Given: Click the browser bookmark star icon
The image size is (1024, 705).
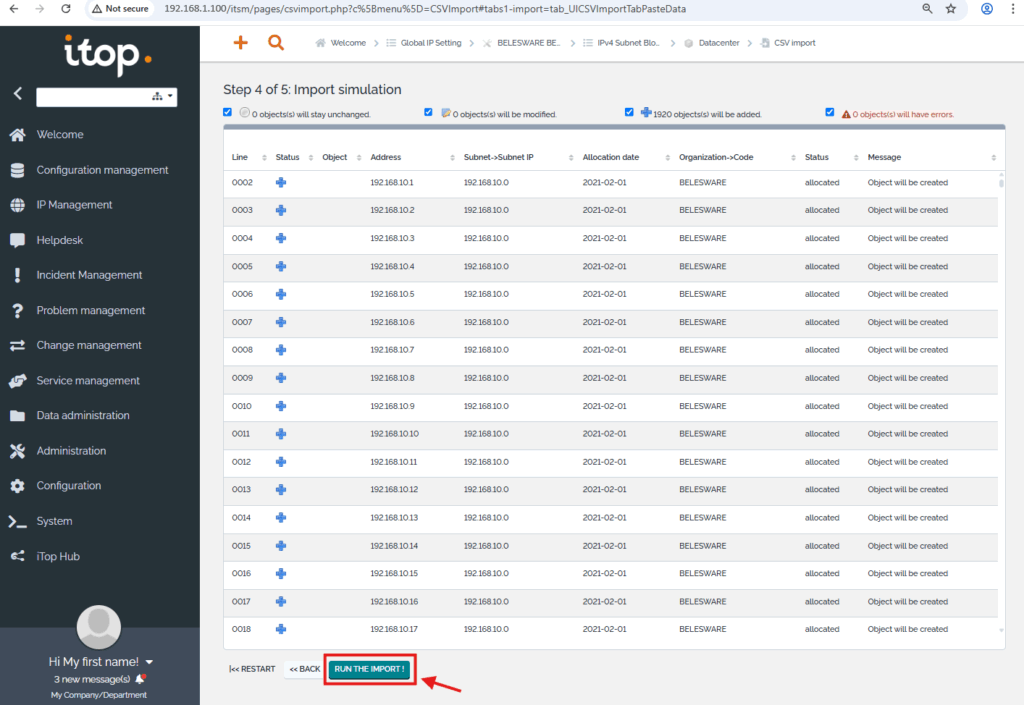Looking at the screenshot, I should tap(950, 8).
